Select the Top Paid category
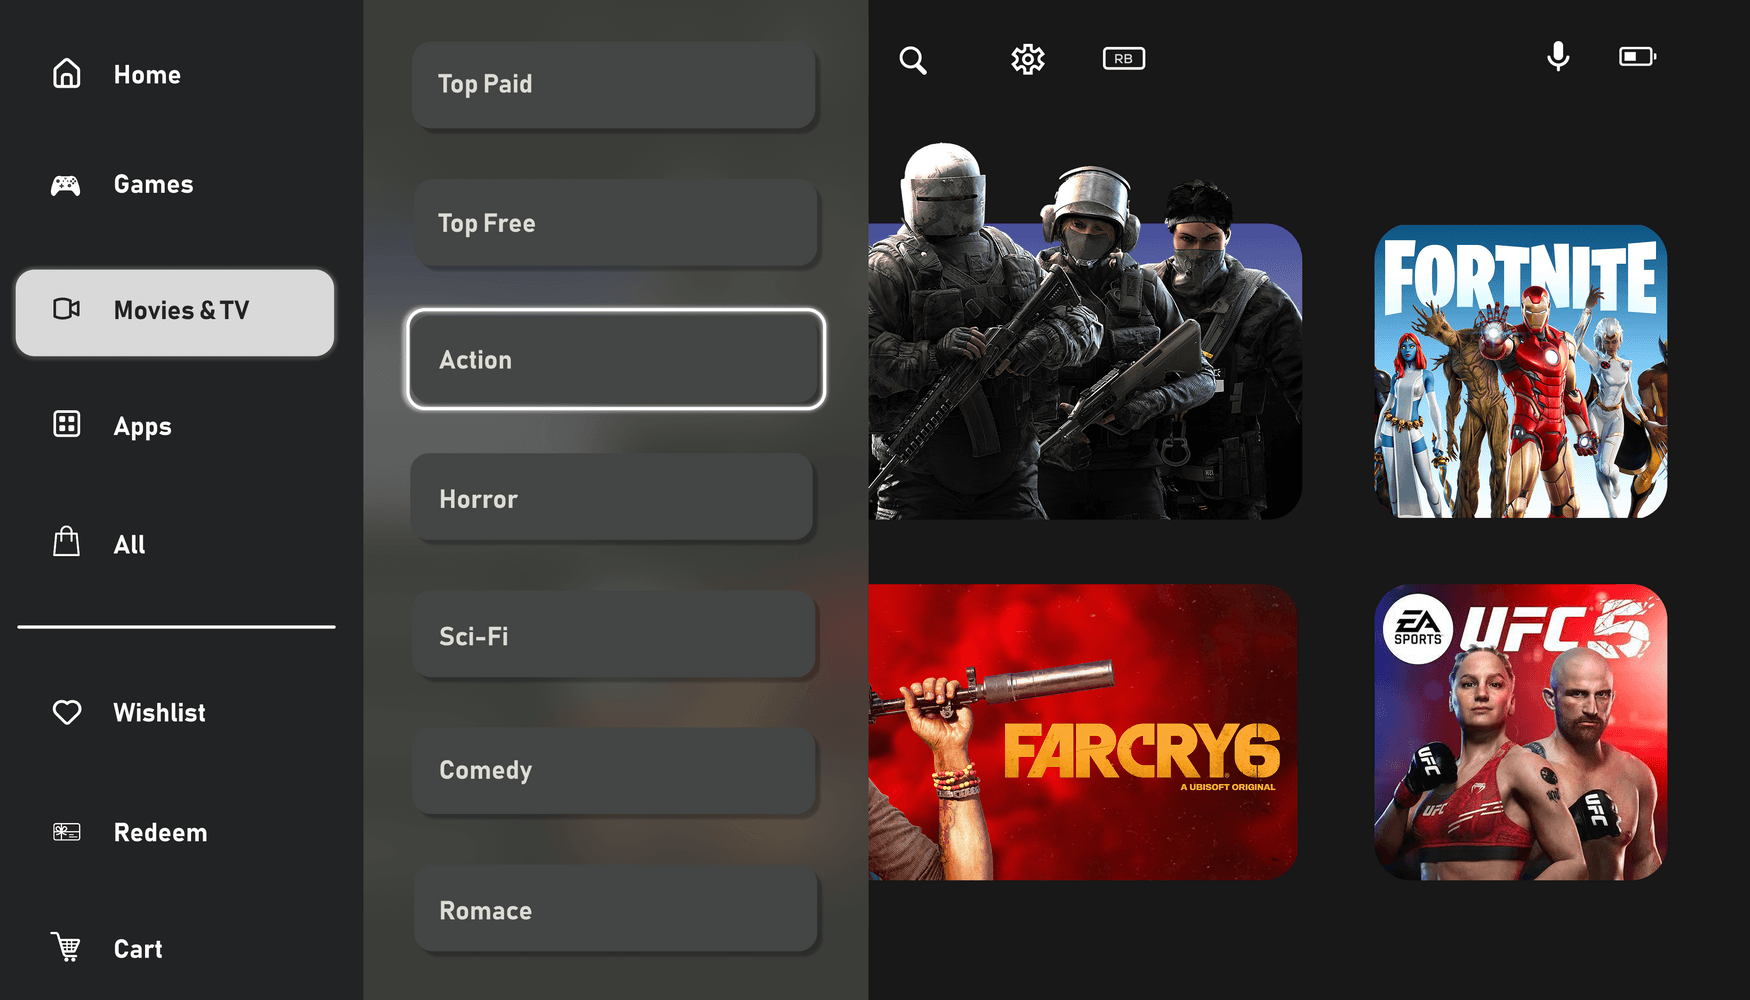 click(615, 85)
